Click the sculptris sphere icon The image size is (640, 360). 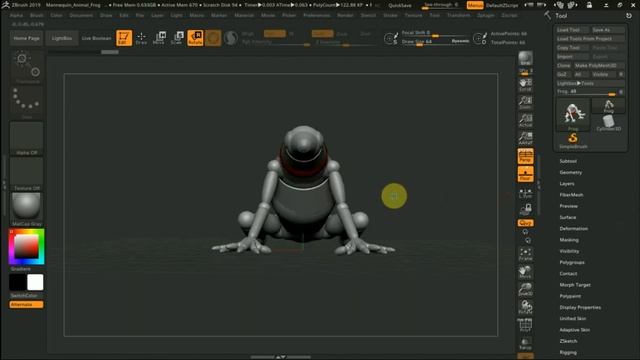231,38
